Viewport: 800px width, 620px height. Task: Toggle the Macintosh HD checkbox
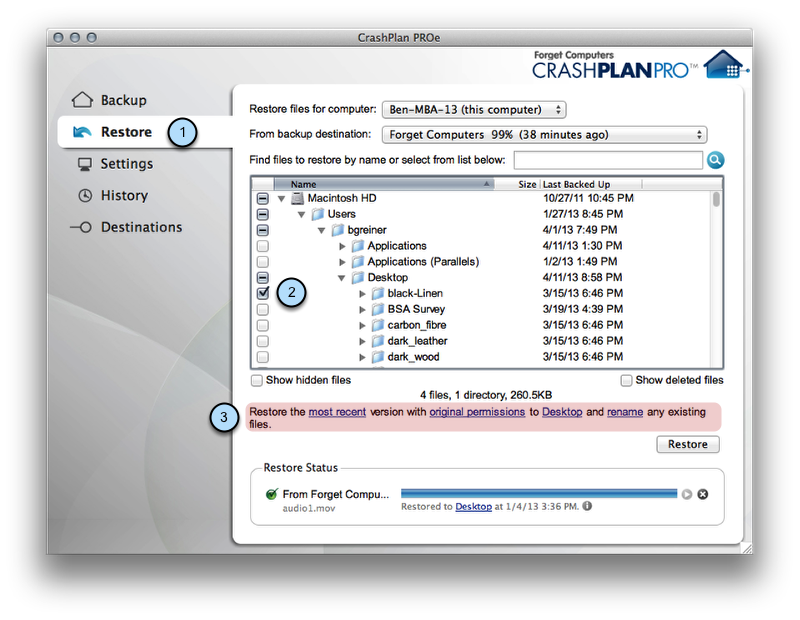pos(263,198)
